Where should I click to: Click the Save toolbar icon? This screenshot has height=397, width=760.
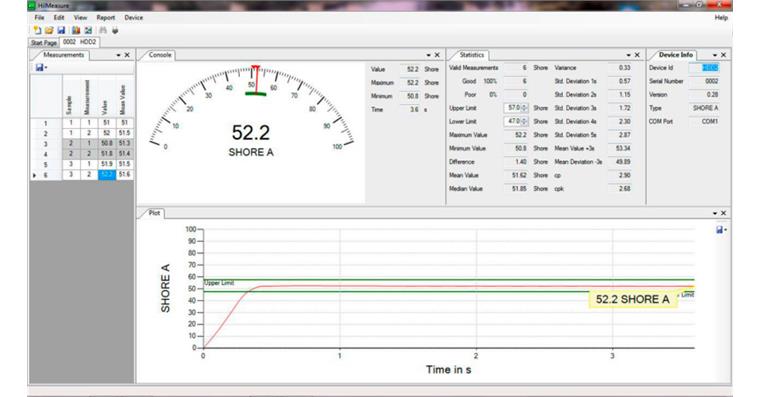click(x=61, y=31)
